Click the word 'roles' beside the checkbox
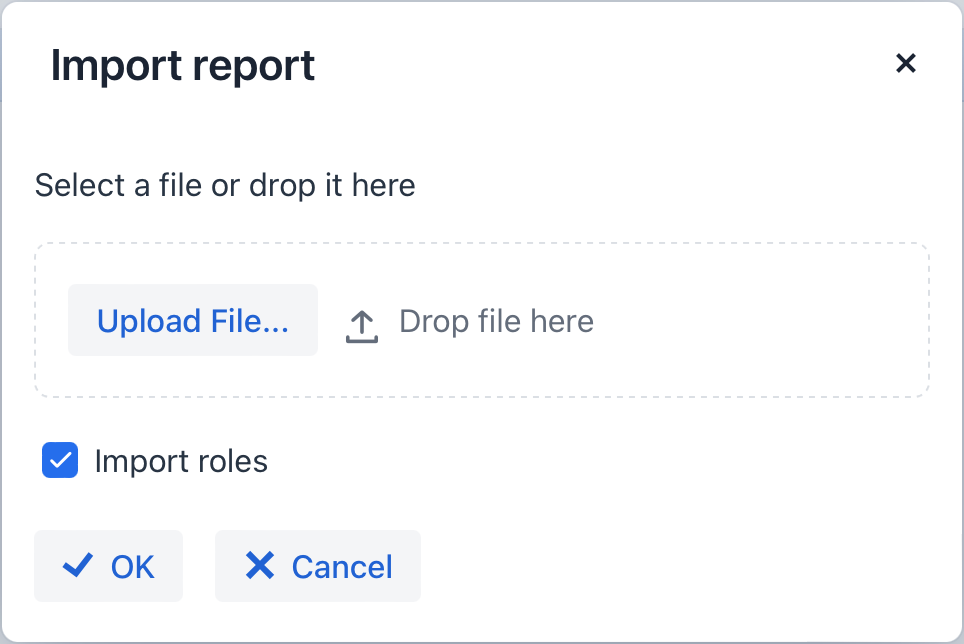This screenshot has width=964, height=644. click(x=234, y=461)
